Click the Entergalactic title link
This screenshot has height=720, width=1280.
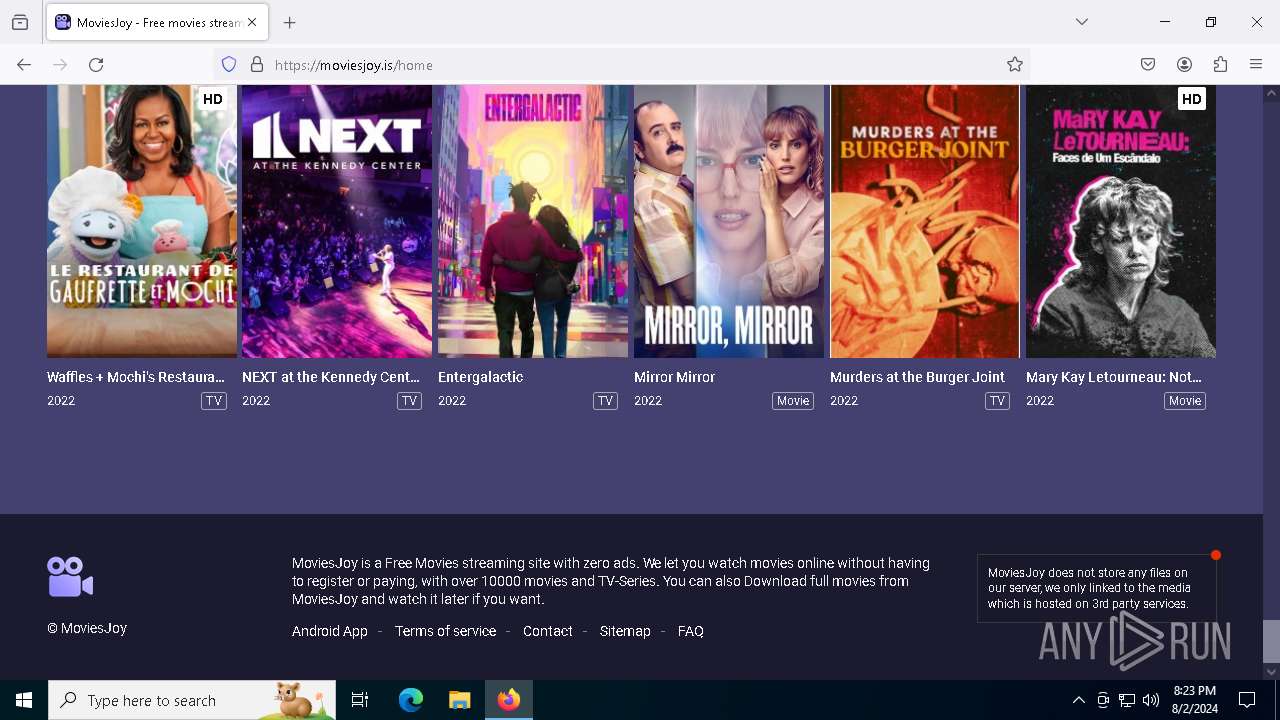click(481, 377)
